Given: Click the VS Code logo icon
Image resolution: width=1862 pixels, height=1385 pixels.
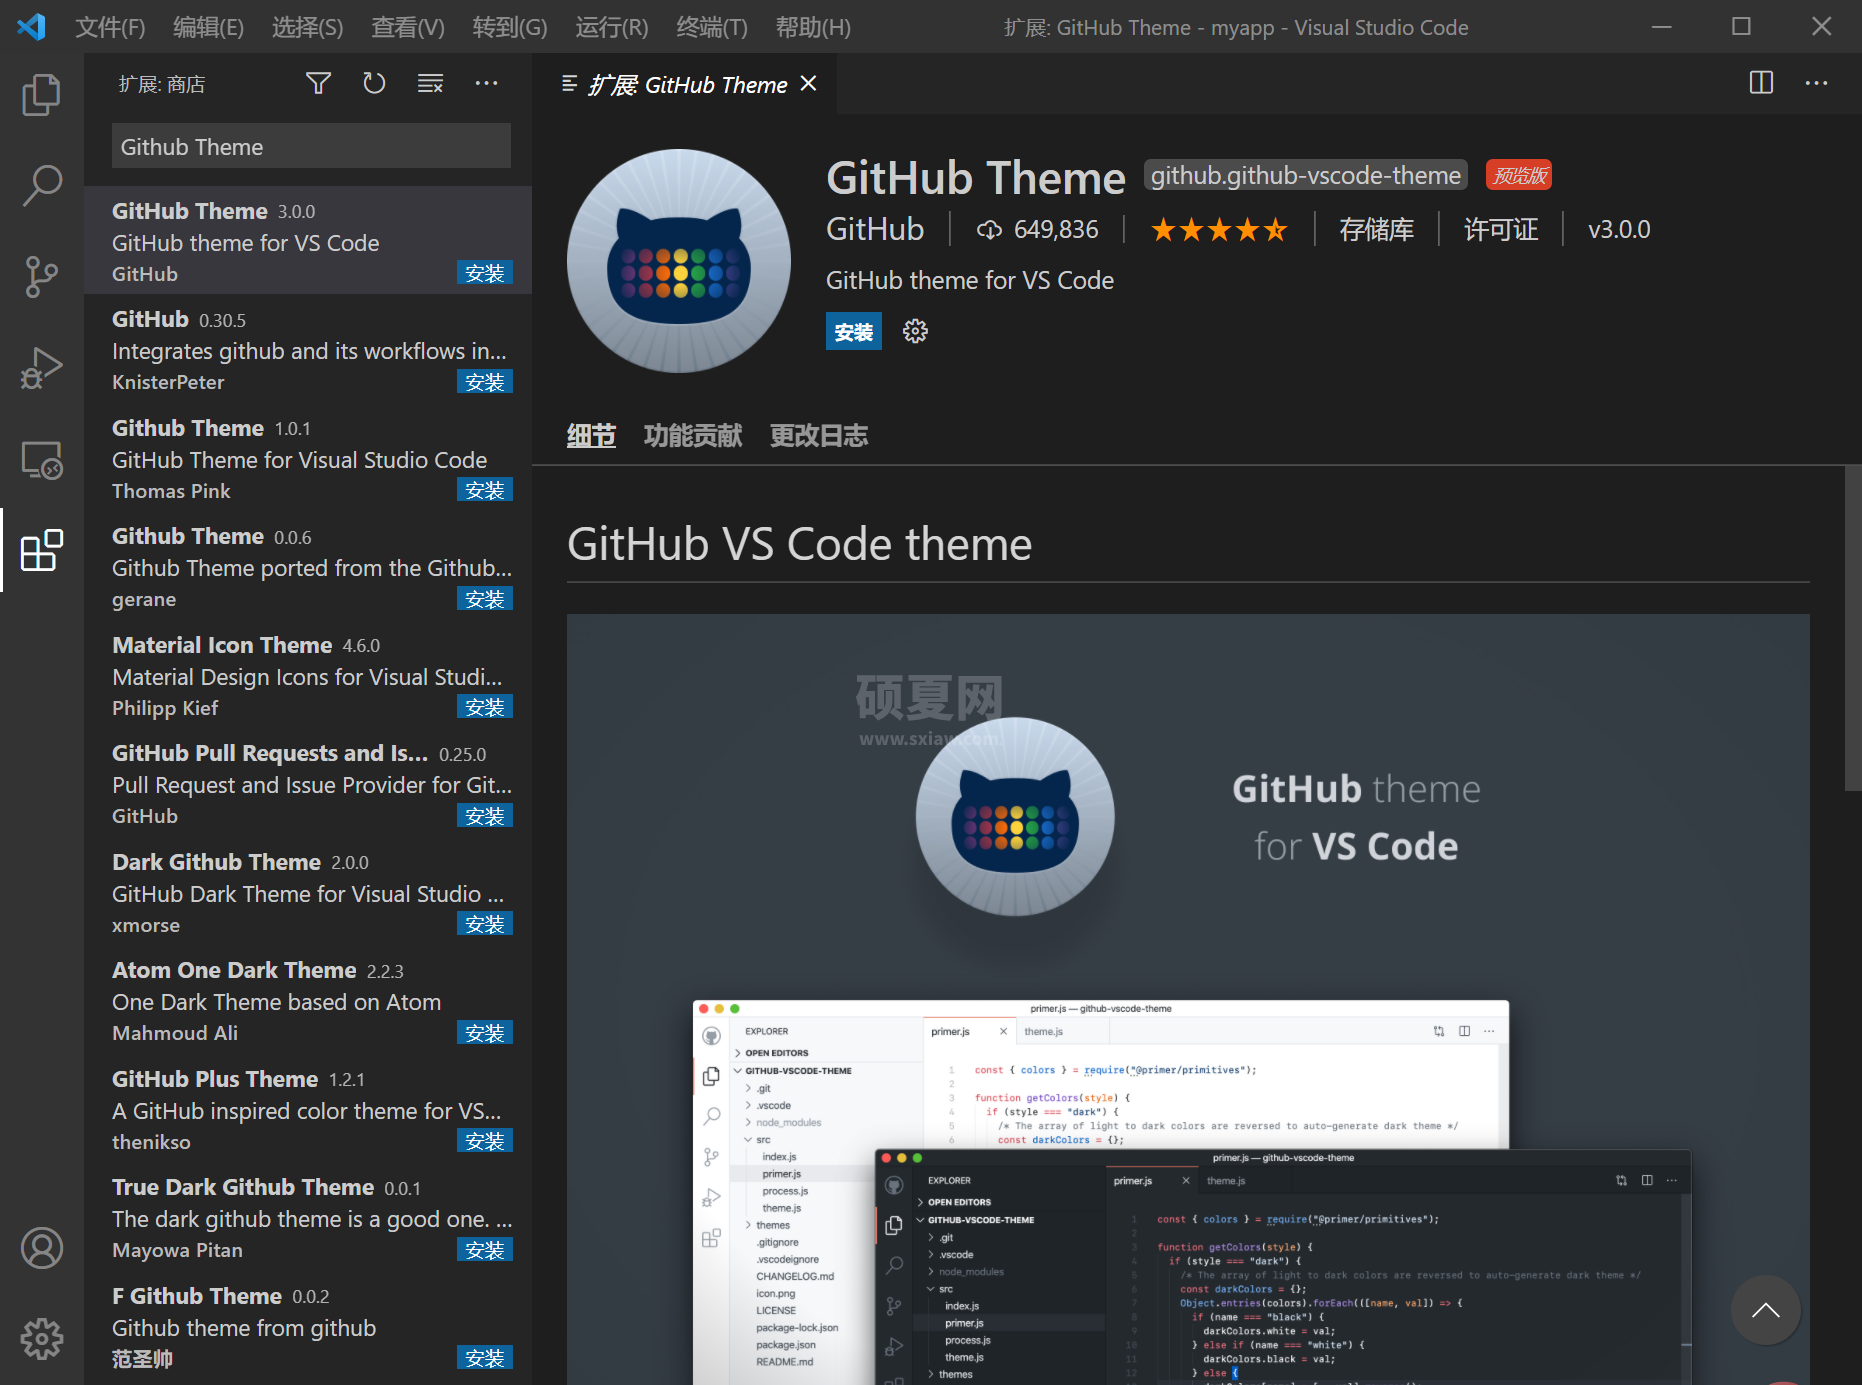Looking at the screenshot, I should pos(31,26).
